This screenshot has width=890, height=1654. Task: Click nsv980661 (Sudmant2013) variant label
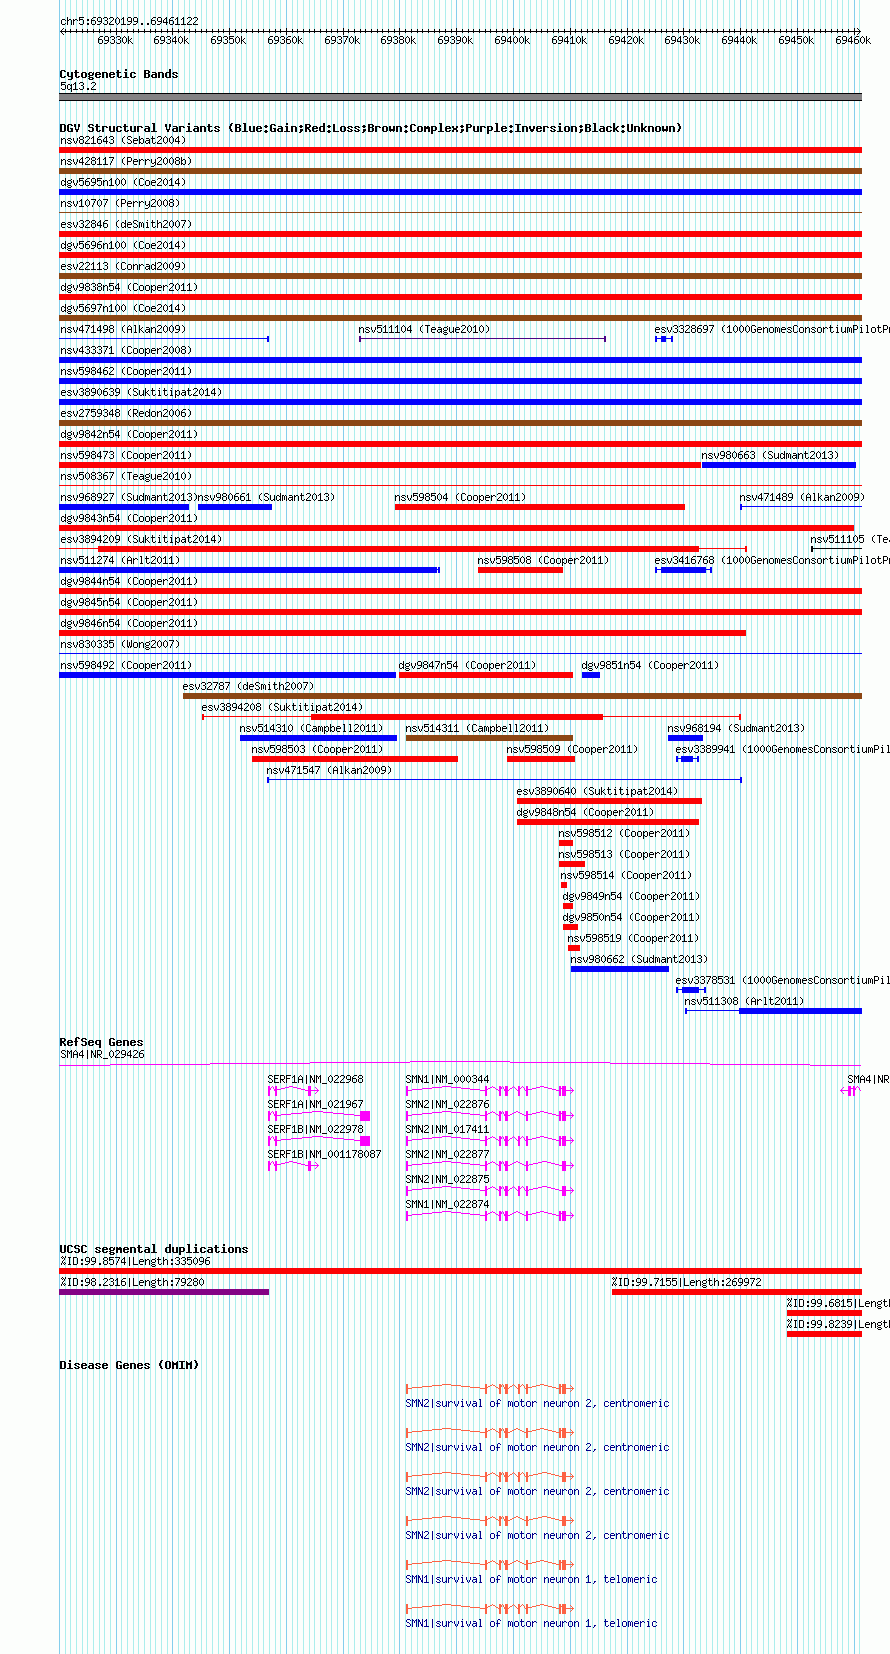(265, 497)
